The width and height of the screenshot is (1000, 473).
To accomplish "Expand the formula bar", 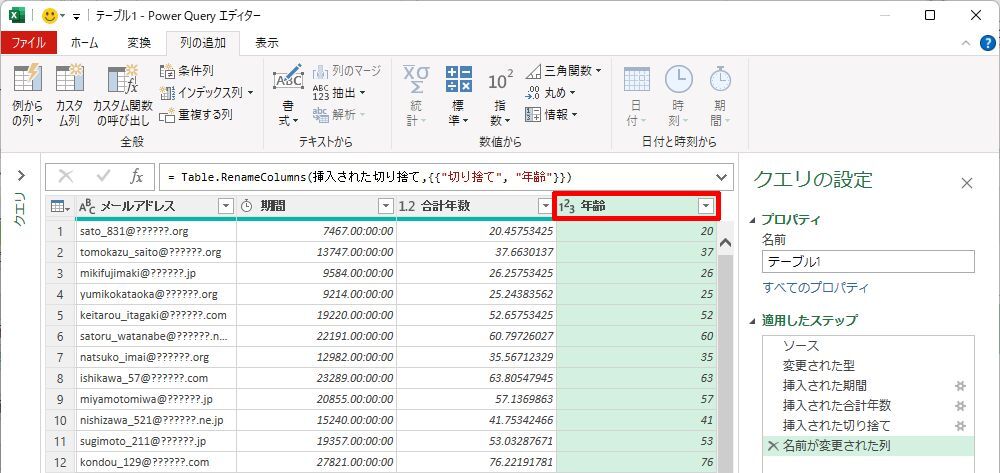I will (x=722, y=177).
